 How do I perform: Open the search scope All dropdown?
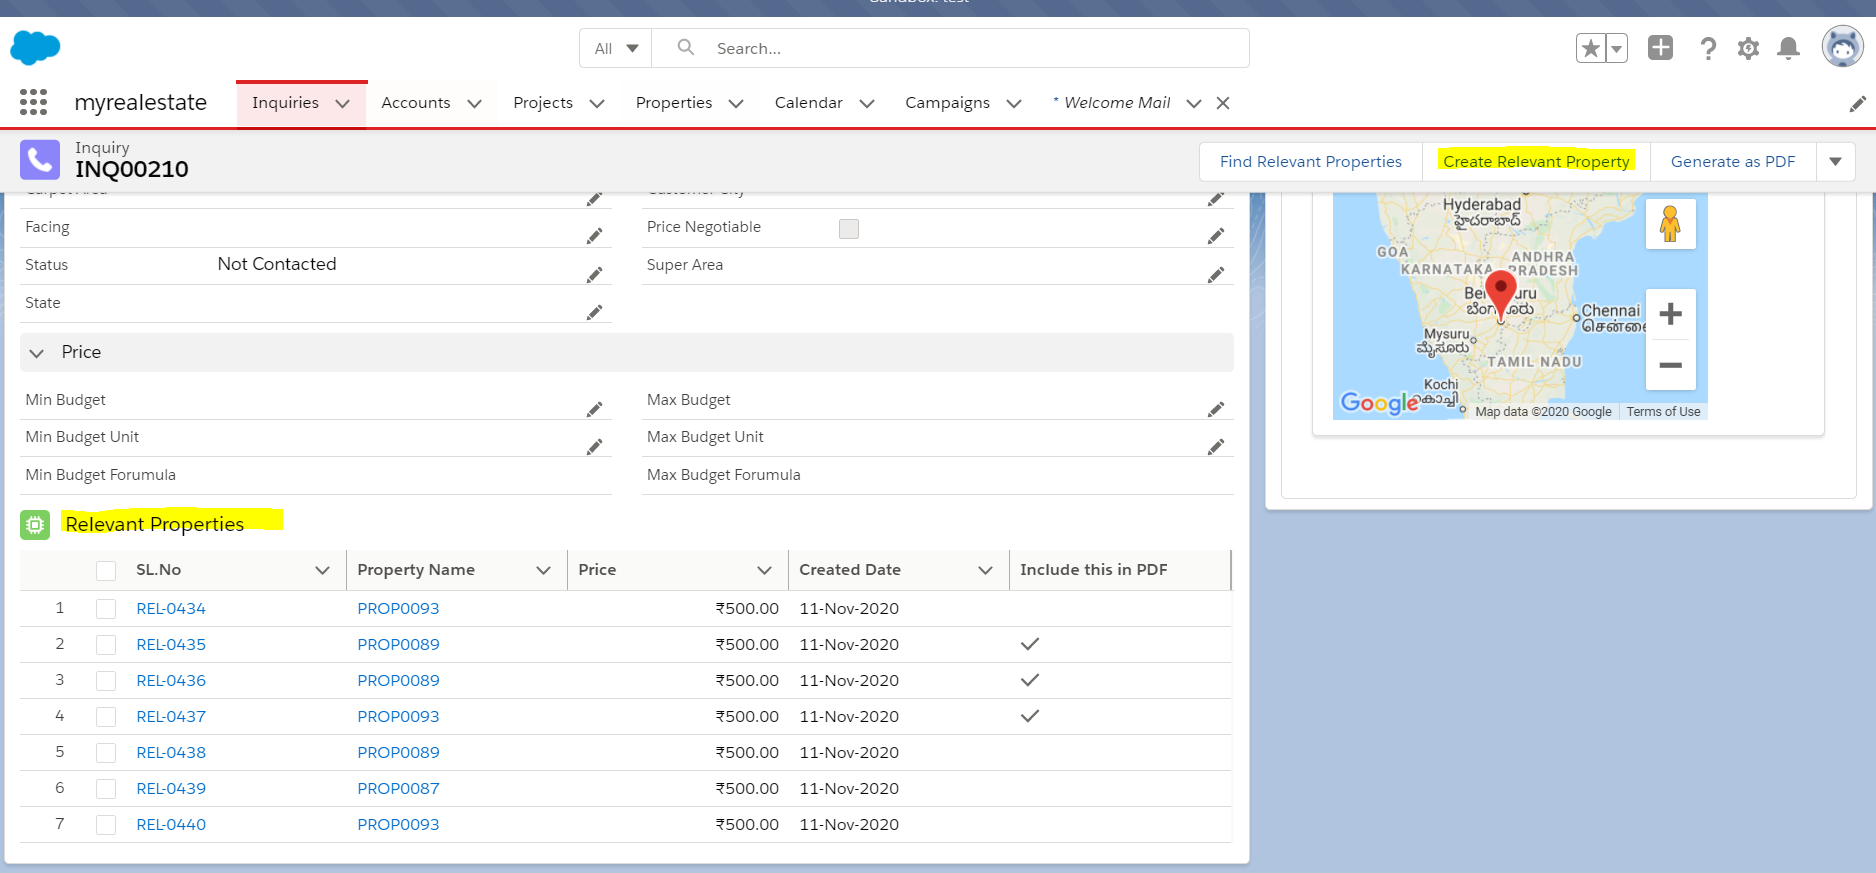pyautogui.click(x=616, y=48)
